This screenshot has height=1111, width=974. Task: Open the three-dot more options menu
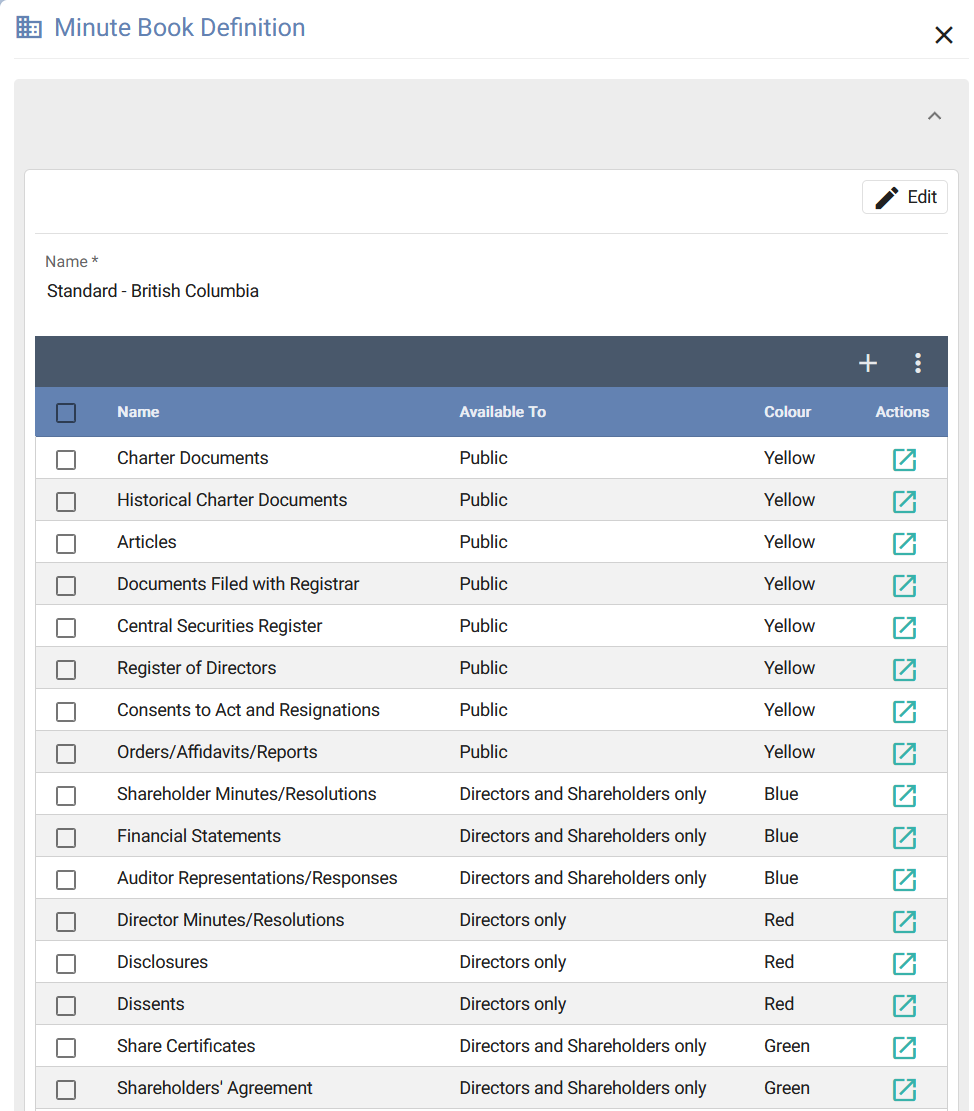918,364
